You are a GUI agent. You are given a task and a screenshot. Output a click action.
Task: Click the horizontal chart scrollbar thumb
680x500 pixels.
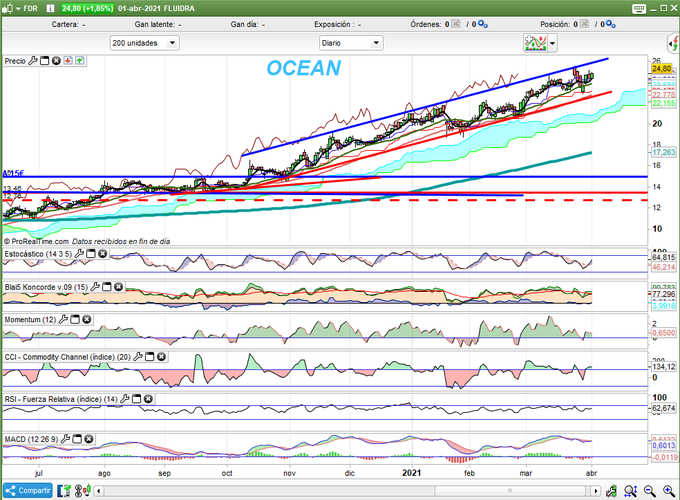pyautogui.click(x=512, y=491)
